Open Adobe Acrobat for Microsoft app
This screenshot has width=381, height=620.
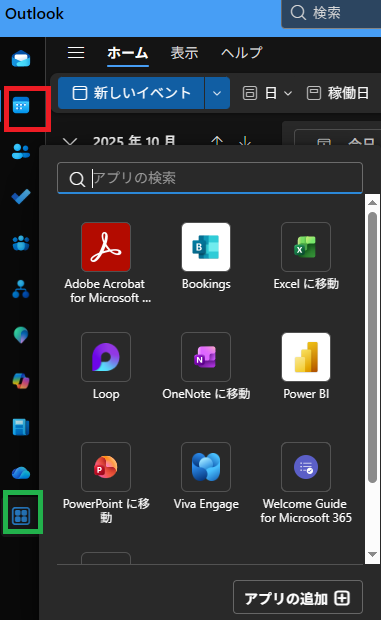(106, 263)
